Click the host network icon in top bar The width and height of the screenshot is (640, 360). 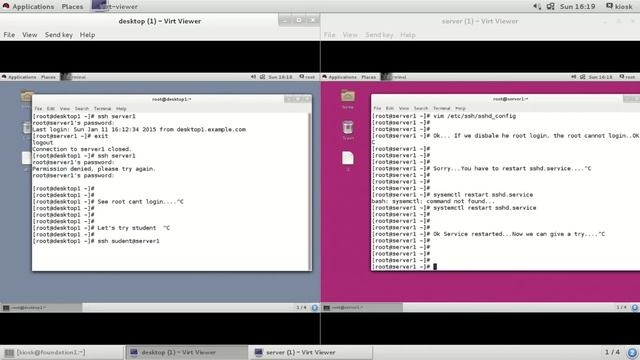click(x=551, y=6)
